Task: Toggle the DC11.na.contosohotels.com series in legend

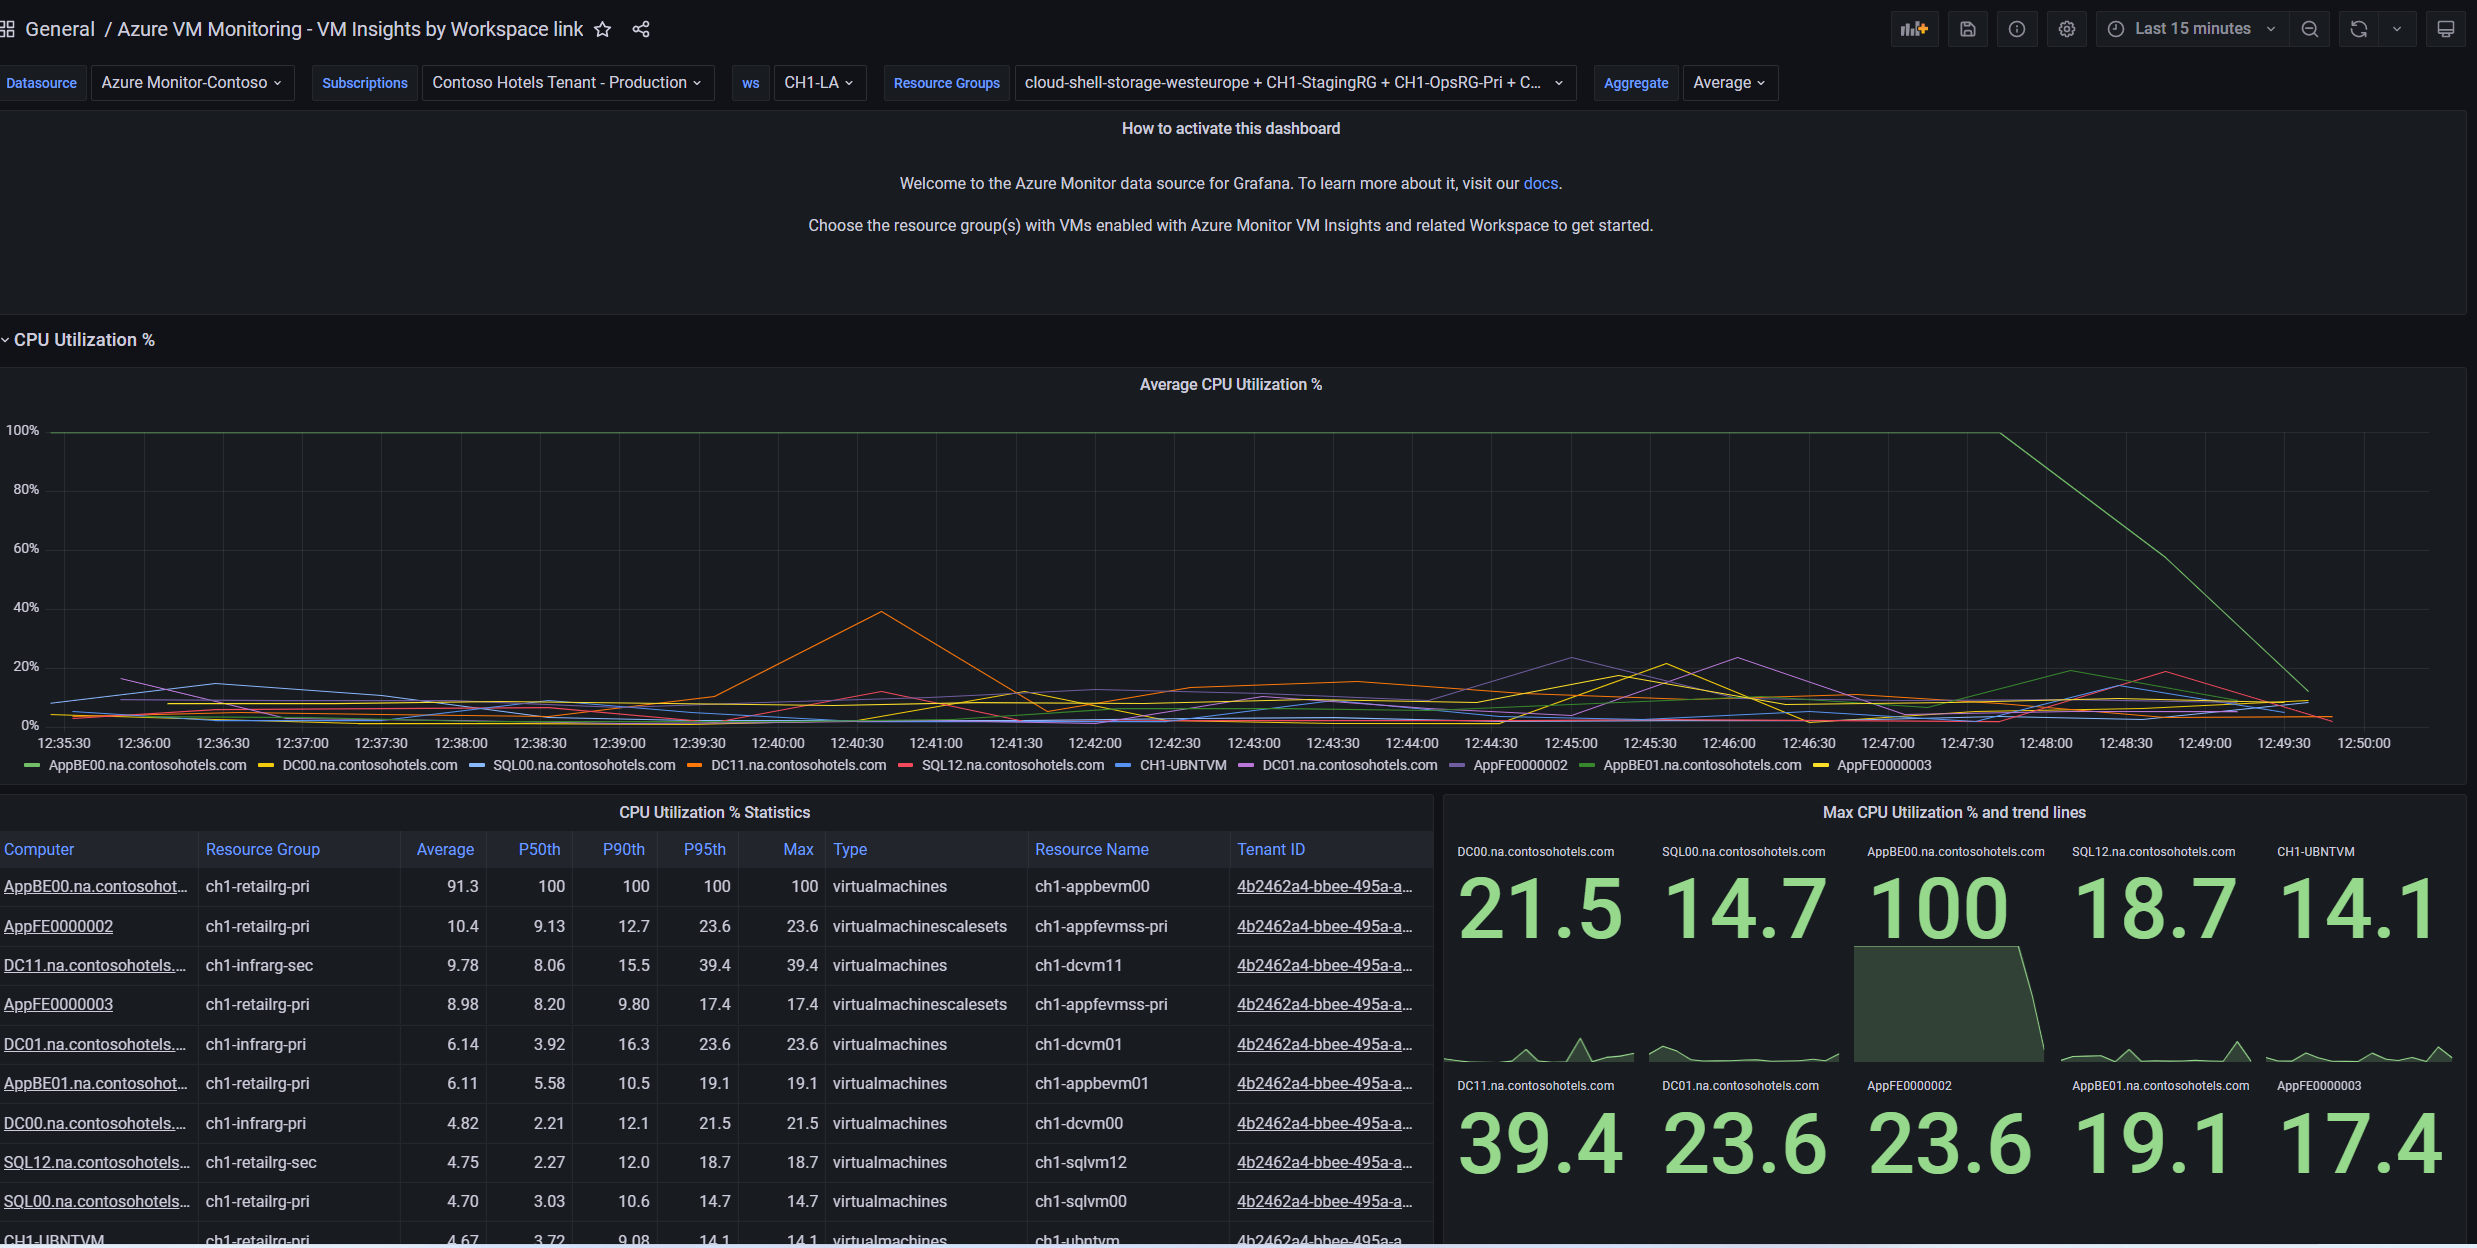Action: (x=798, y=765)
